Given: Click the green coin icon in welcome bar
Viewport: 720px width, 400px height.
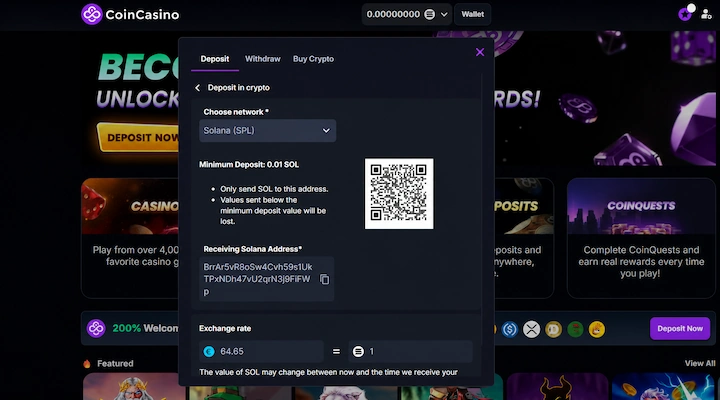Looking at the screenshot, I should (x=575, y=329).
